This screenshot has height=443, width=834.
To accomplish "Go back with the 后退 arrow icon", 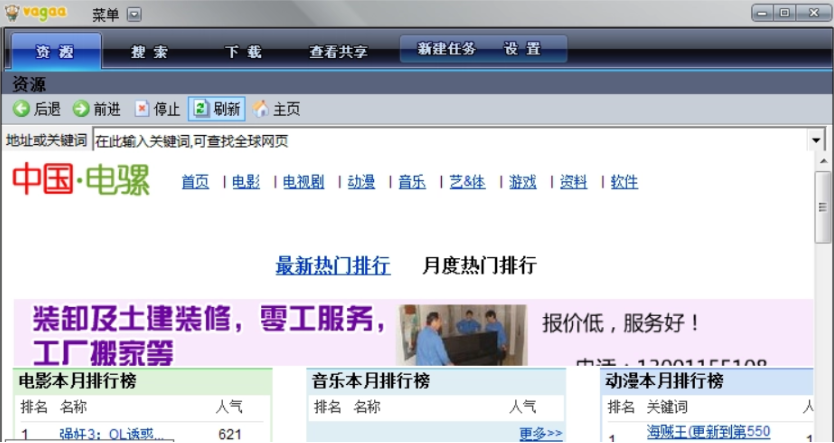I will (x=21, y=109).
